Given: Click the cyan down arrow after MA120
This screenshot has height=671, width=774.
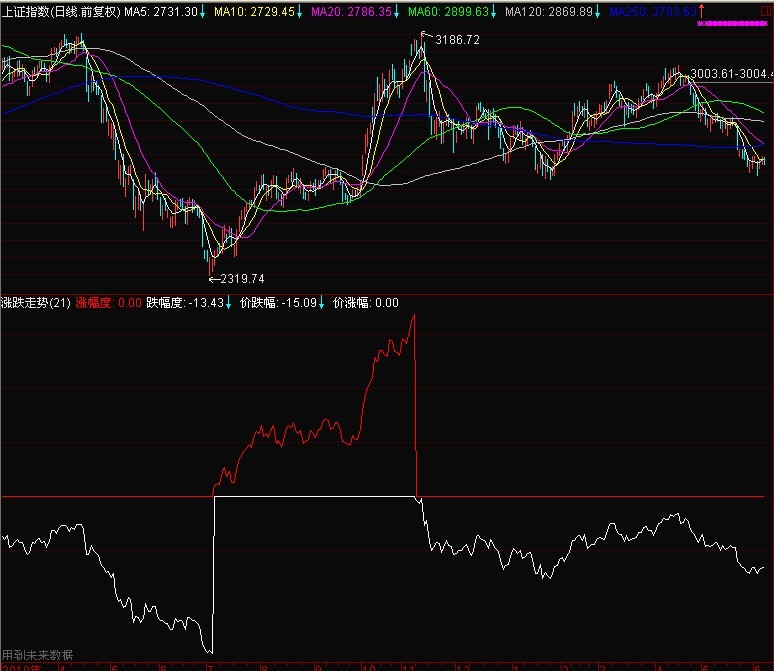Looking at the screenshot, I should pos(597,11).
